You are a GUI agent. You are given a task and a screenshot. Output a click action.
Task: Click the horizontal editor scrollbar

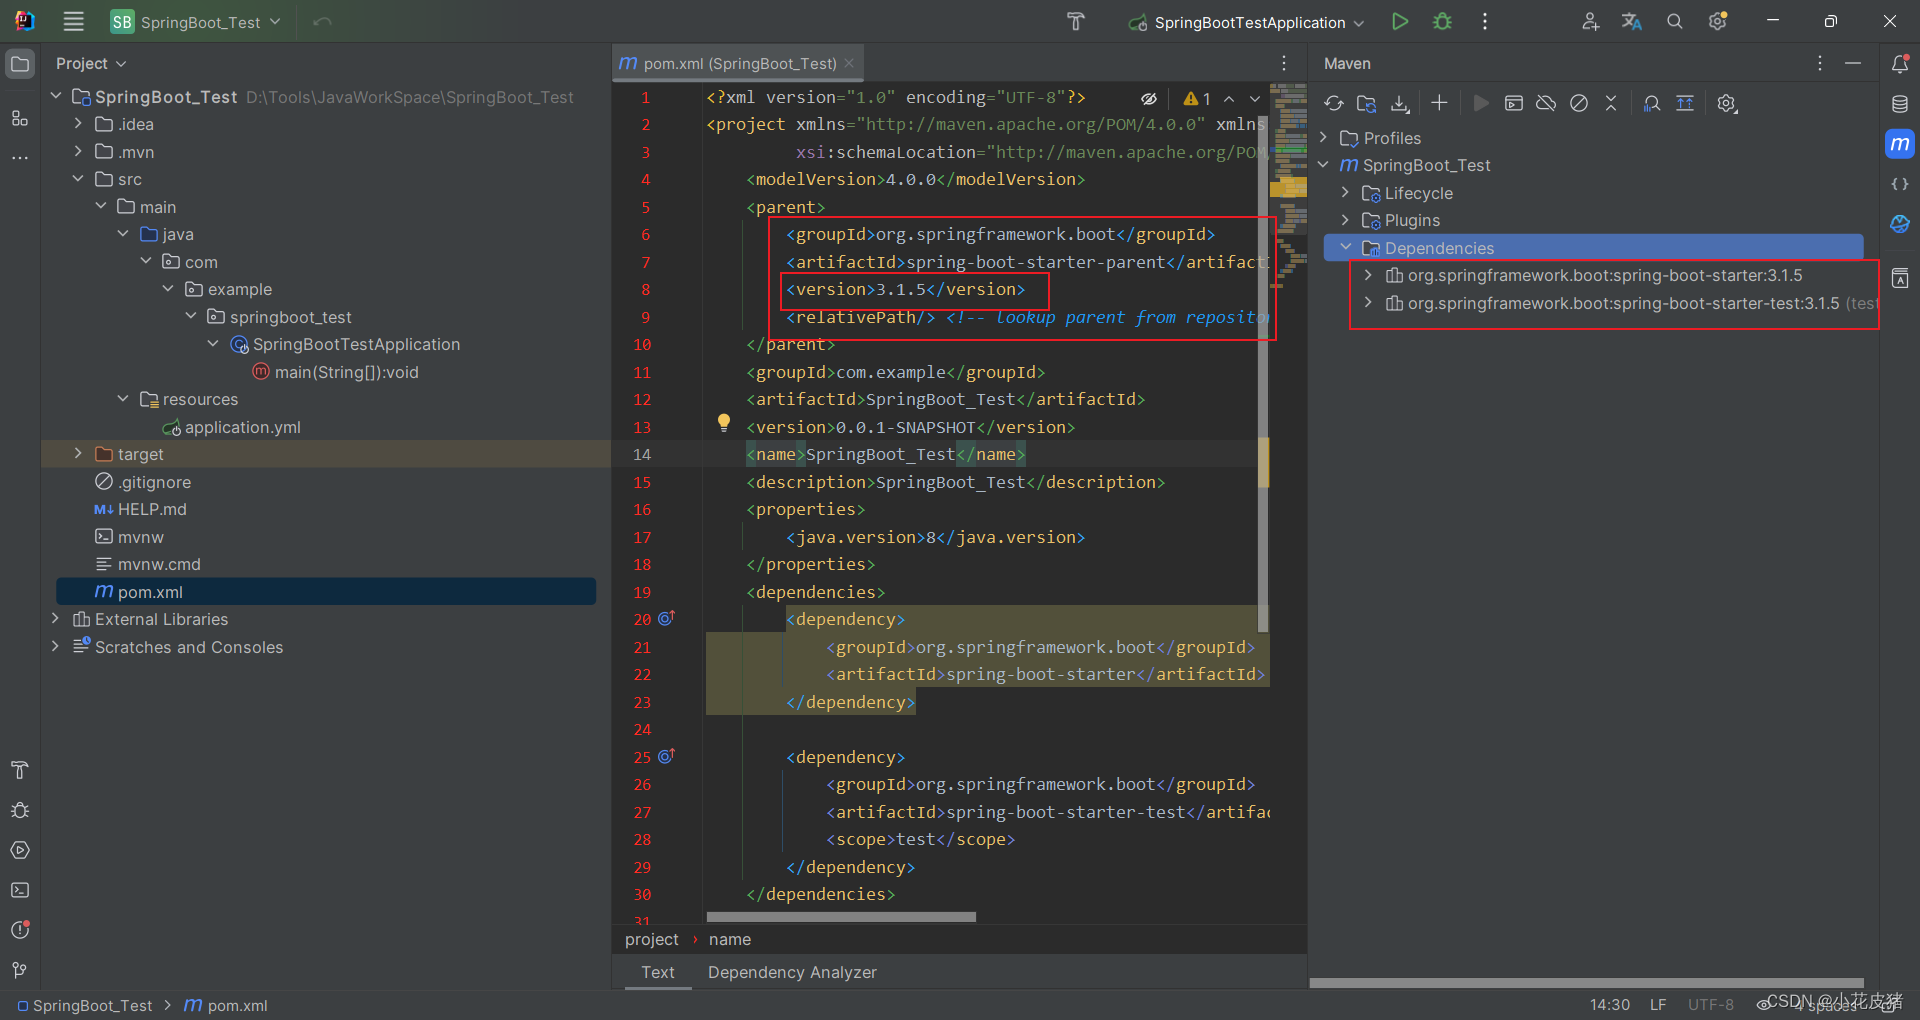tap(841, 917)
